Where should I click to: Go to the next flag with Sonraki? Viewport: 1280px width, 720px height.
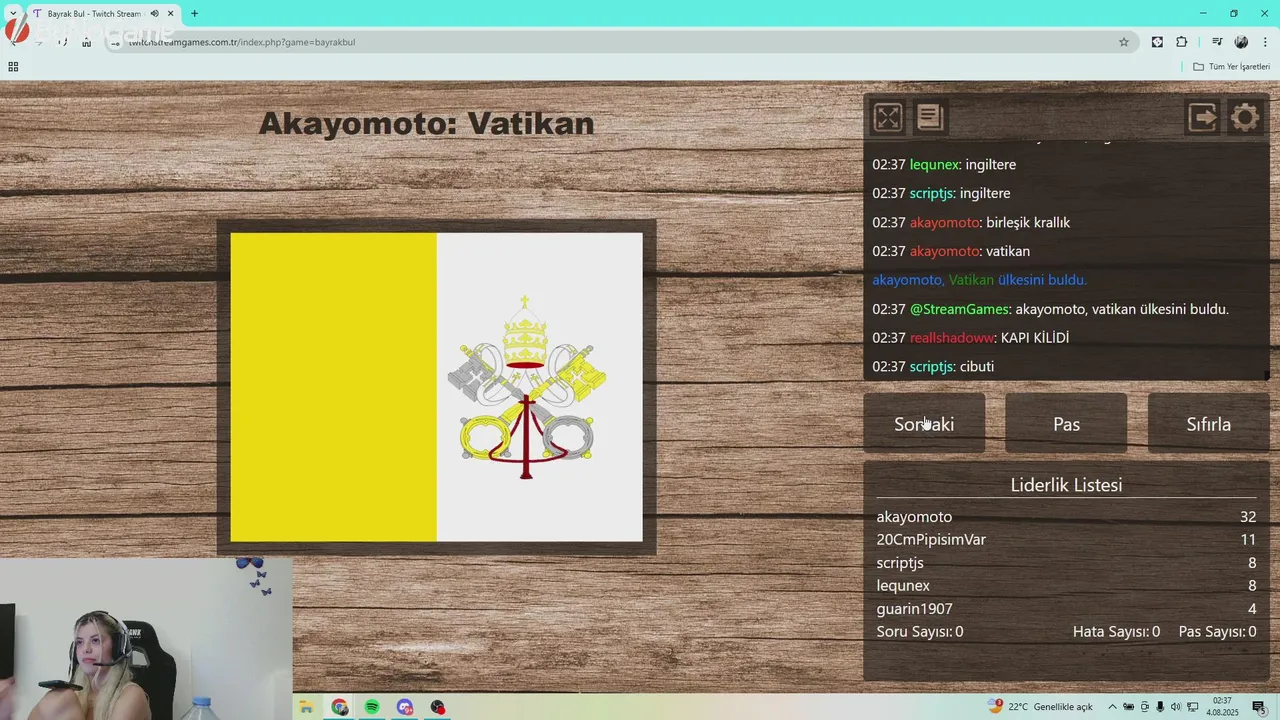924,424
